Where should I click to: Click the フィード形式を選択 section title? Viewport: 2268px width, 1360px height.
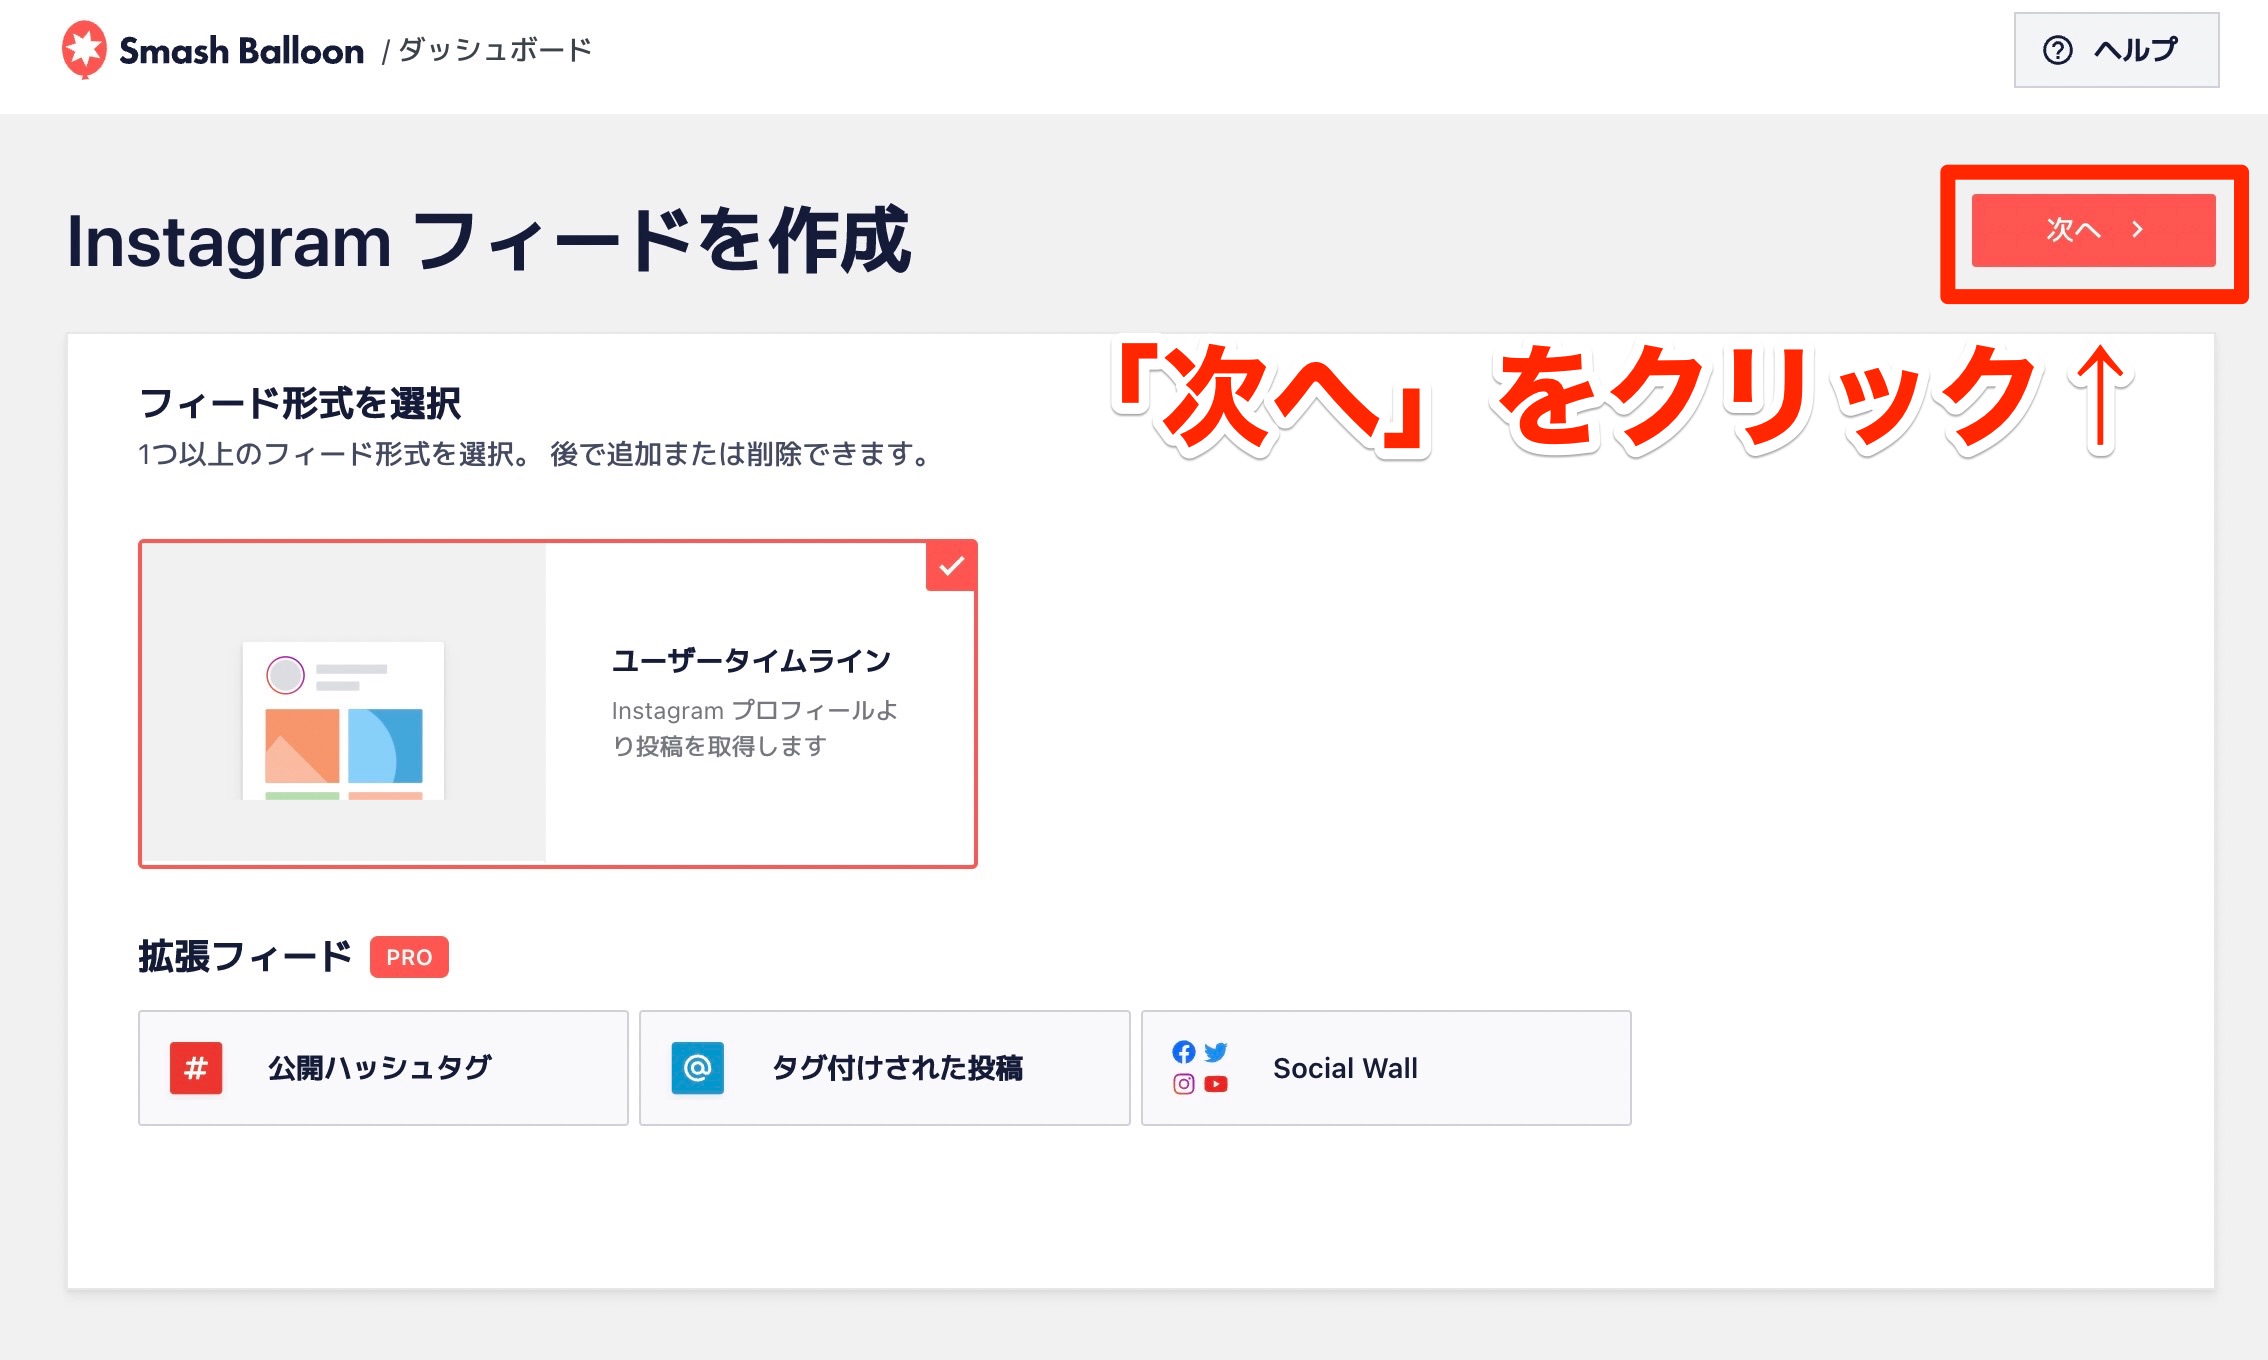coord(300,403)
